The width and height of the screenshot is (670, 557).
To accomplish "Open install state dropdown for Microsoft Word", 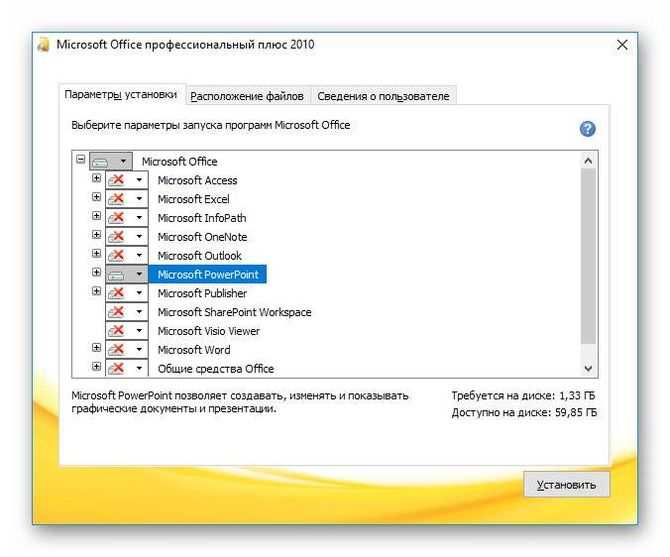I will [x=127, y=349].
